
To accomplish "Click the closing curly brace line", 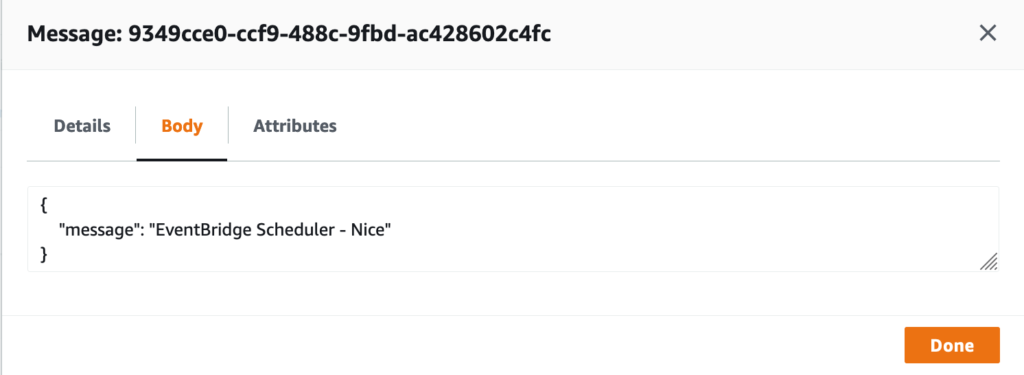I will click(44, 254).
